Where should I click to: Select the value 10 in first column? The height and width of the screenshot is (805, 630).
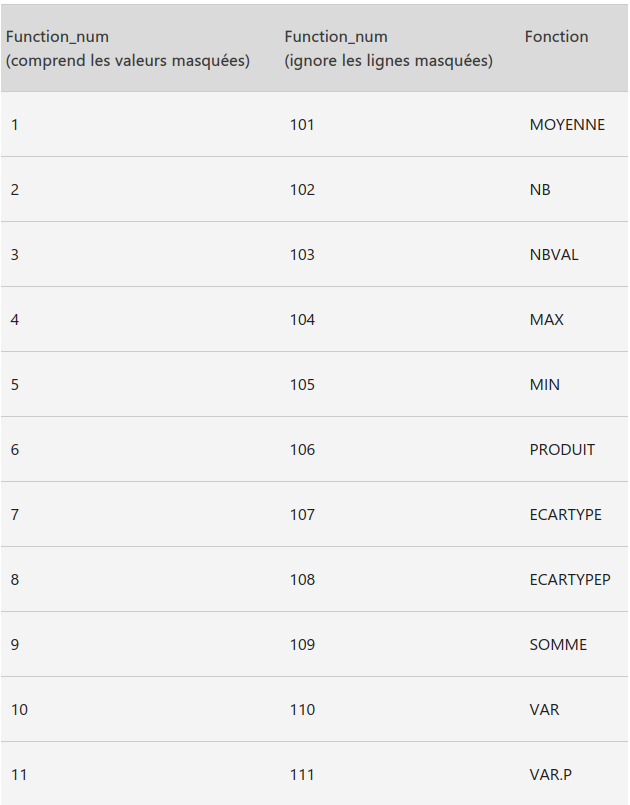point(19,710)
